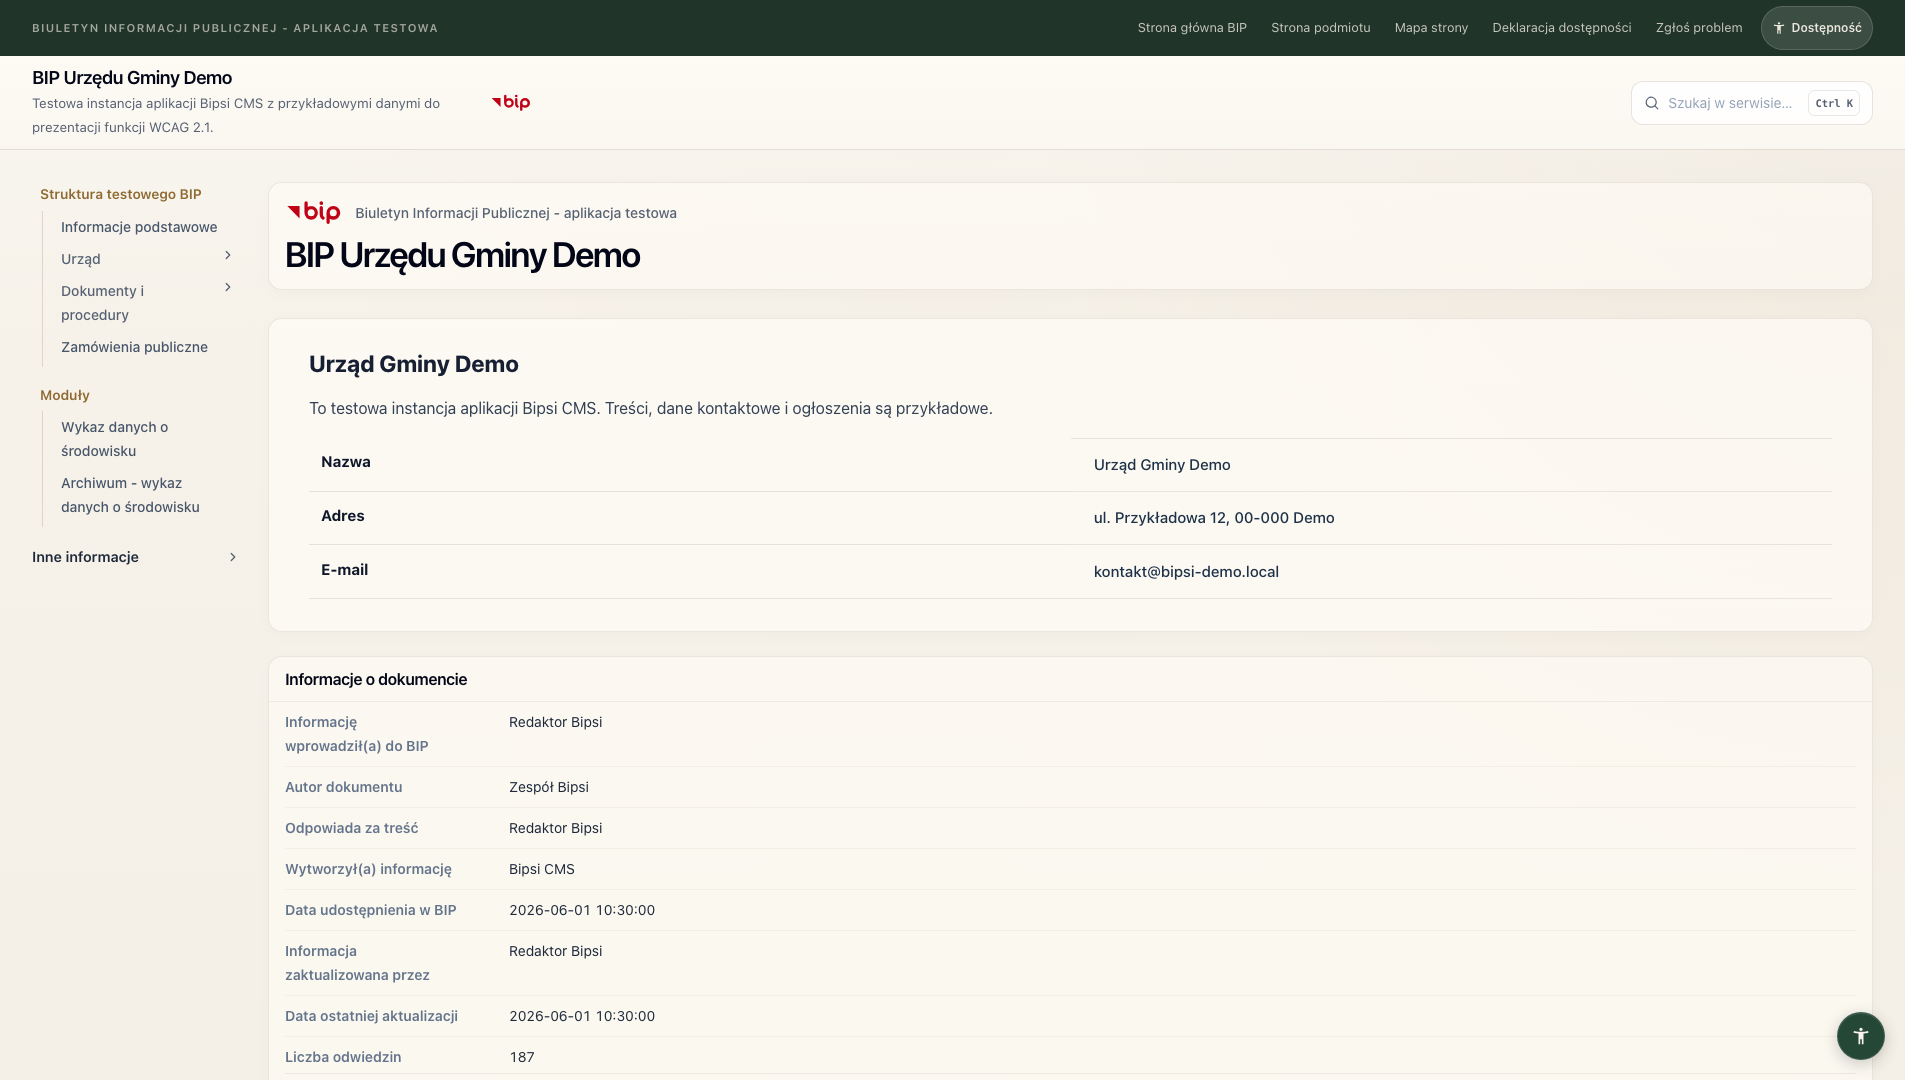
Task: Open Informacje podstawowe in sidebar
Action: point(139,227)
